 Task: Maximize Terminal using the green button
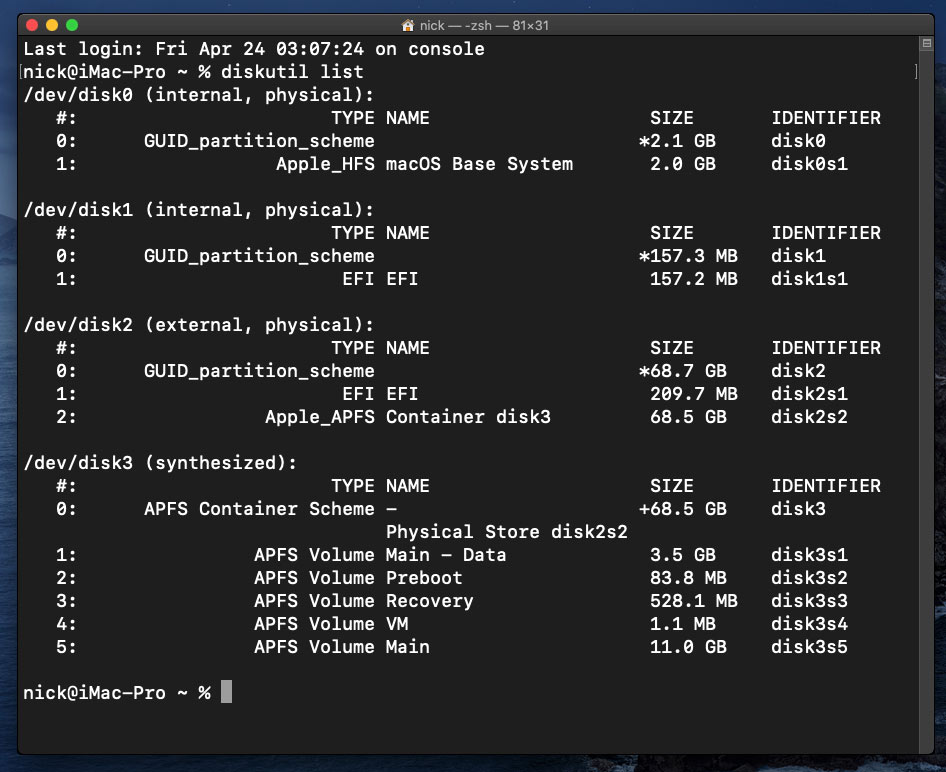coord(72,25)
